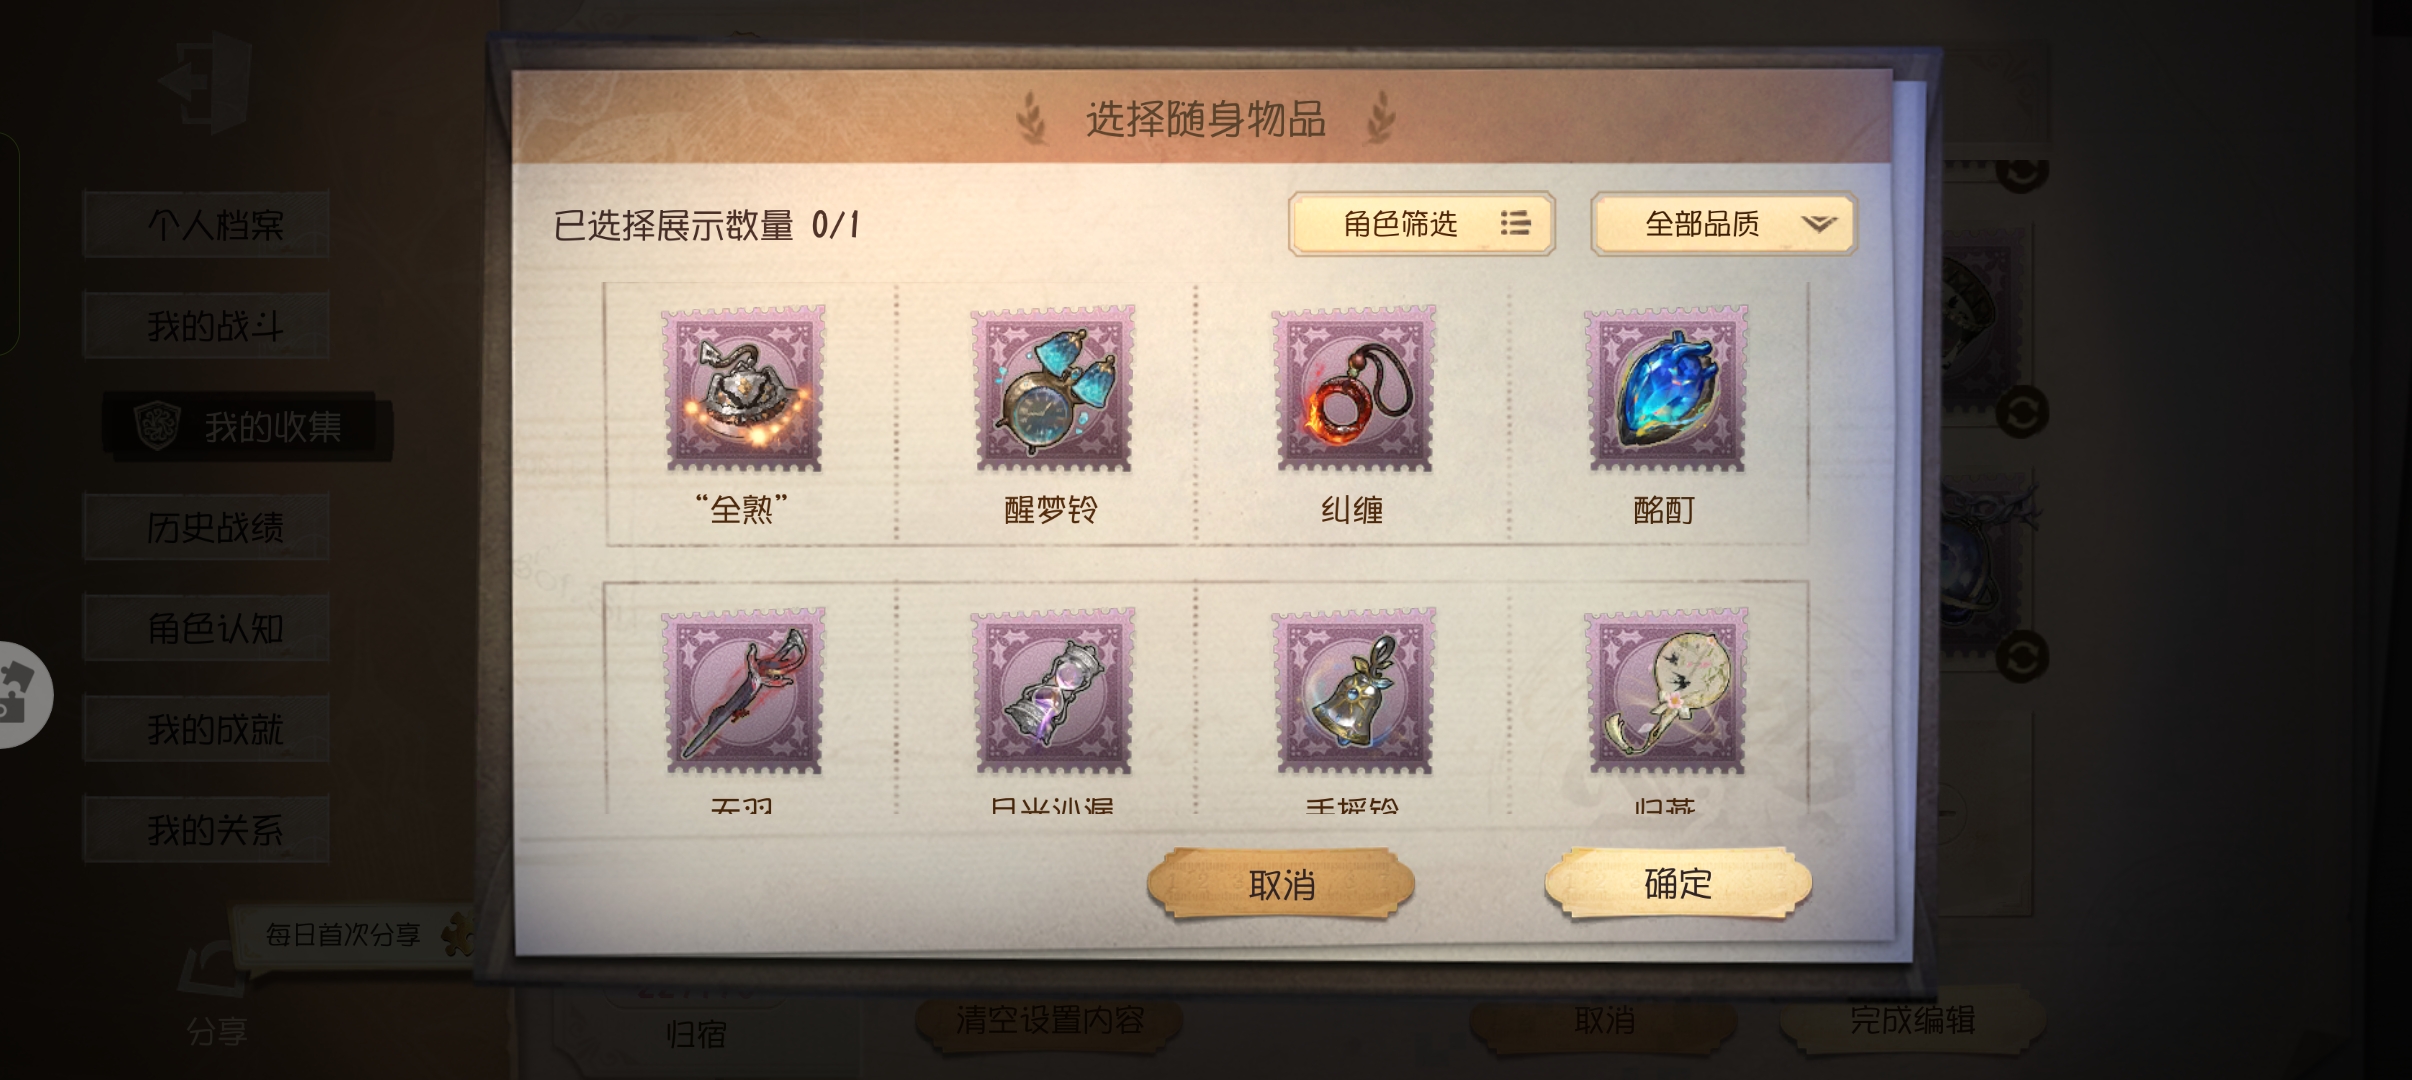Choose the 纠缠 red ring accessory

point(1353,388)
